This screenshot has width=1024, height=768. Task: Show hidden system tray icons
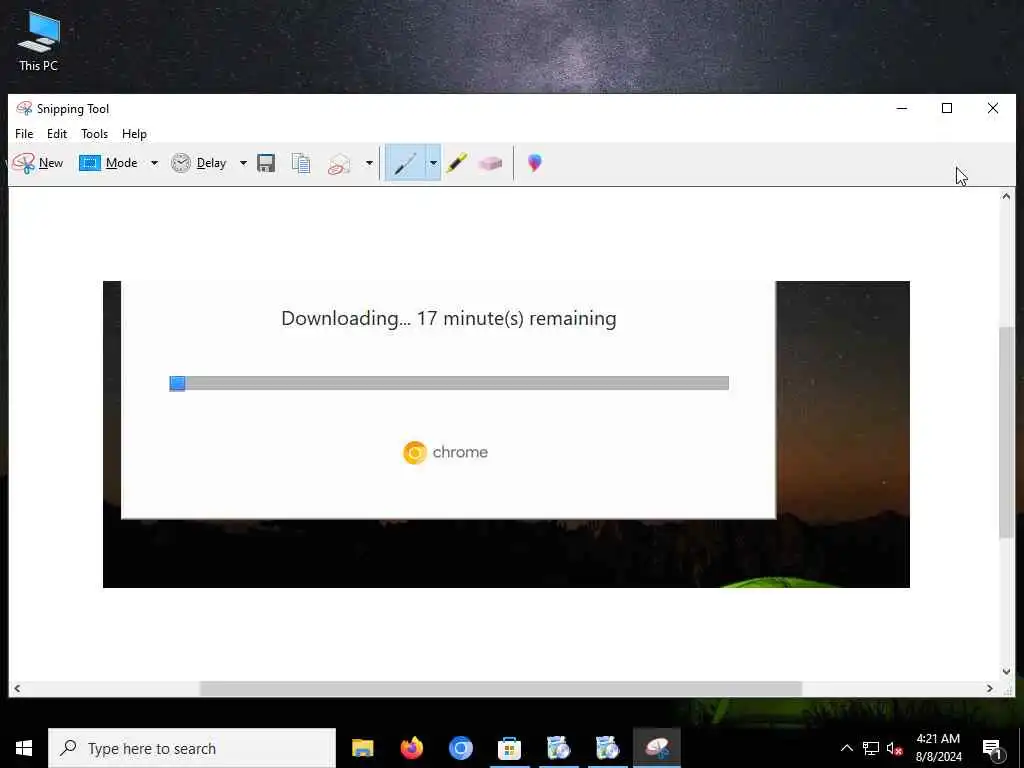pos(846,748)
